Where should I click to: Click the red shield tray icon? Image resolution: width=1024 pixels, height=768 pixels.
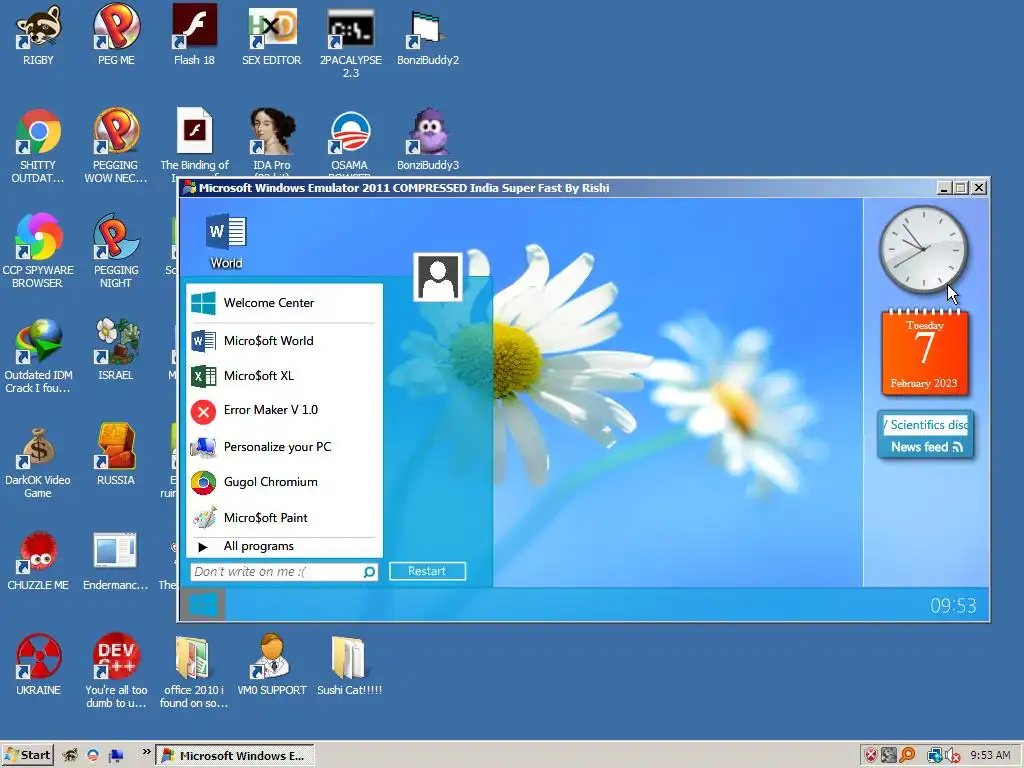pyautogui.click(x=871, y=756)
